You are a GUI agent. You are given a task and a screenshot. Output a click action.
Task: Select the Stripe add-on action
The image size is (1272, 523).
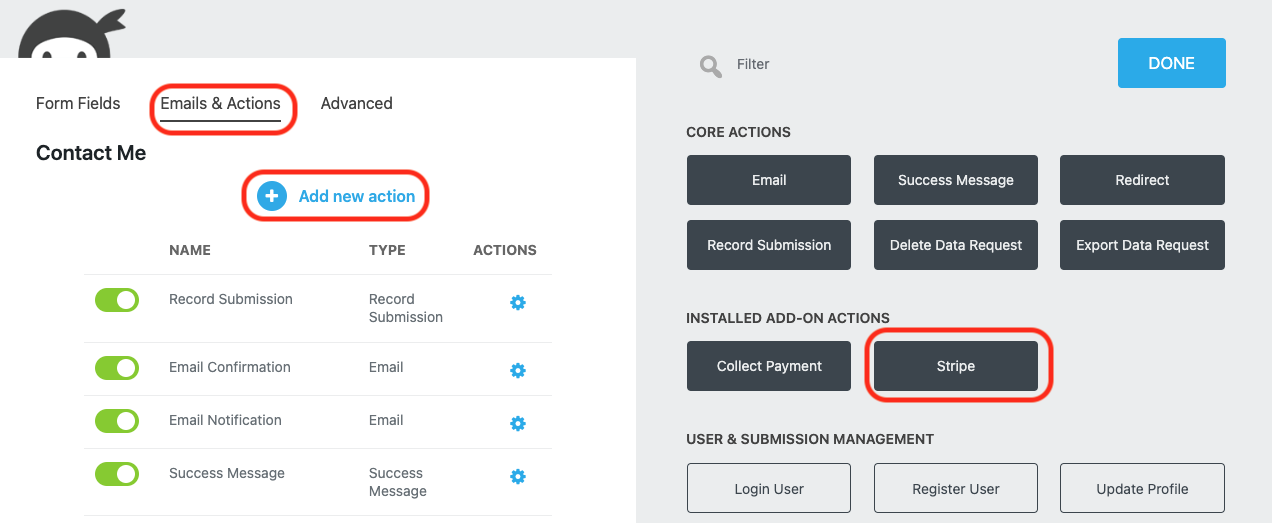[956, 366]
